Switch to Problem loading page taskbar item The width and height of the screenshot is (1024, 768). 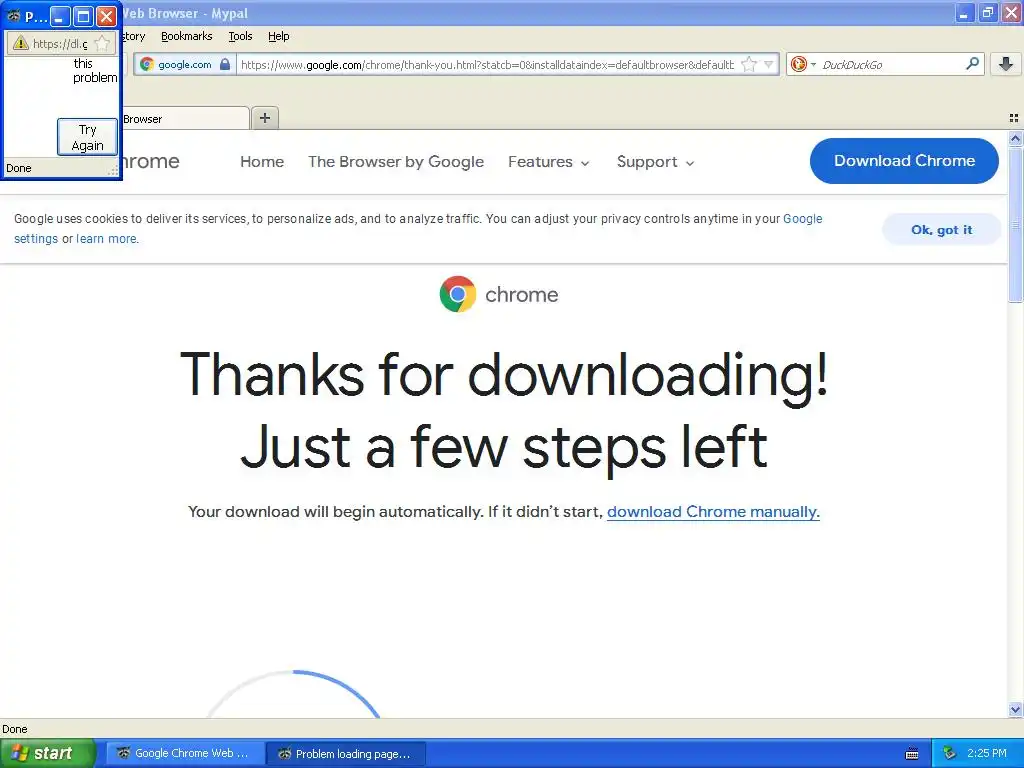pos(346,753)
